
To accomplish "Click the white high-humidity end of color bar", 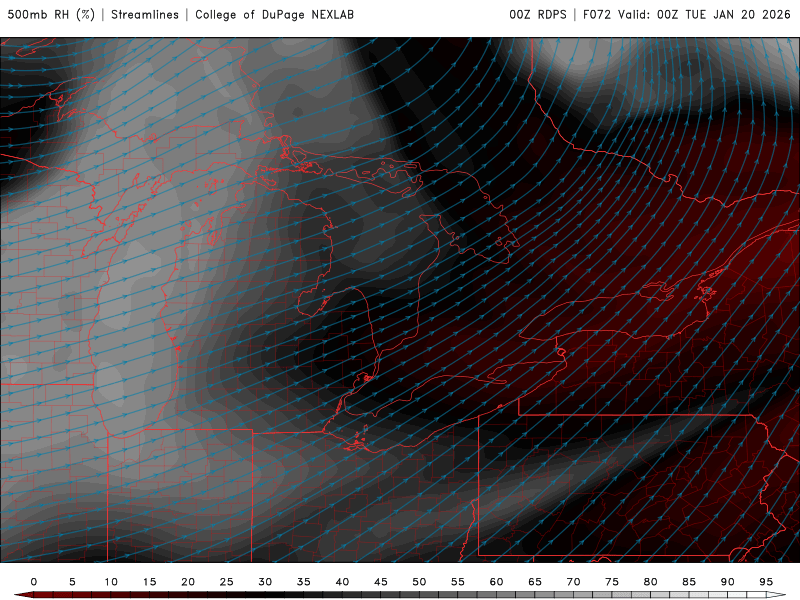I will coord(776,595).
